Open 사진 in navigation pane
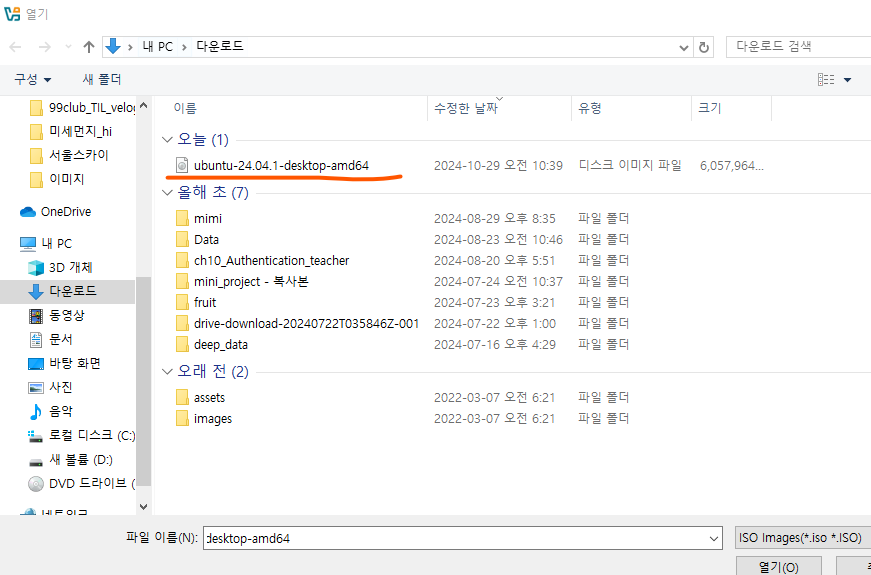The height and width of the screenshot is (575, 871). (x=51, y=387)
